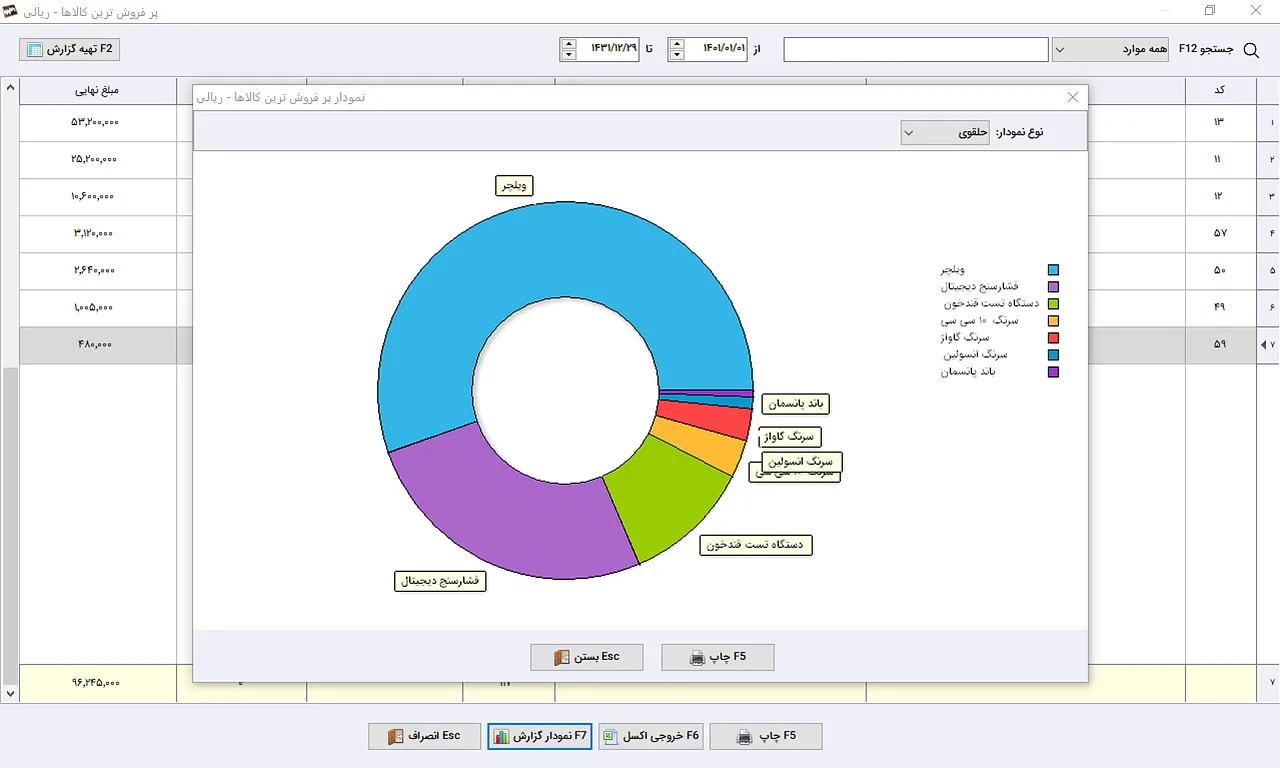Click the ۴۸۰,۰۰۰ amount cell
Image resolution: width=1280 pixels, height=768 pixels.
coord(97,345)
